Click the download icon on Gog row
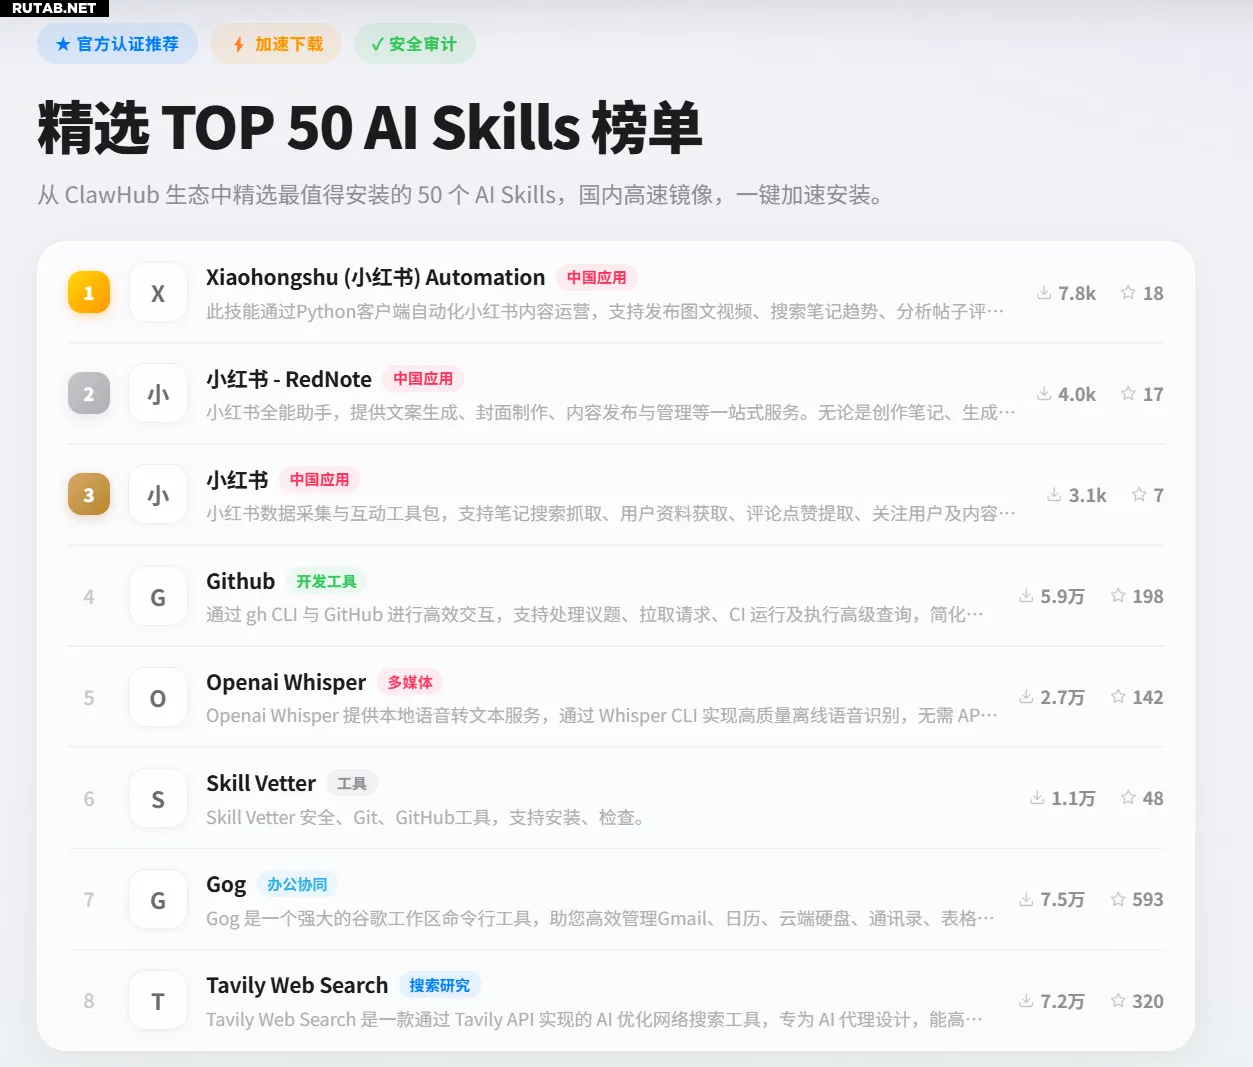The image size is (1253, 1067). click(1026, 899)
